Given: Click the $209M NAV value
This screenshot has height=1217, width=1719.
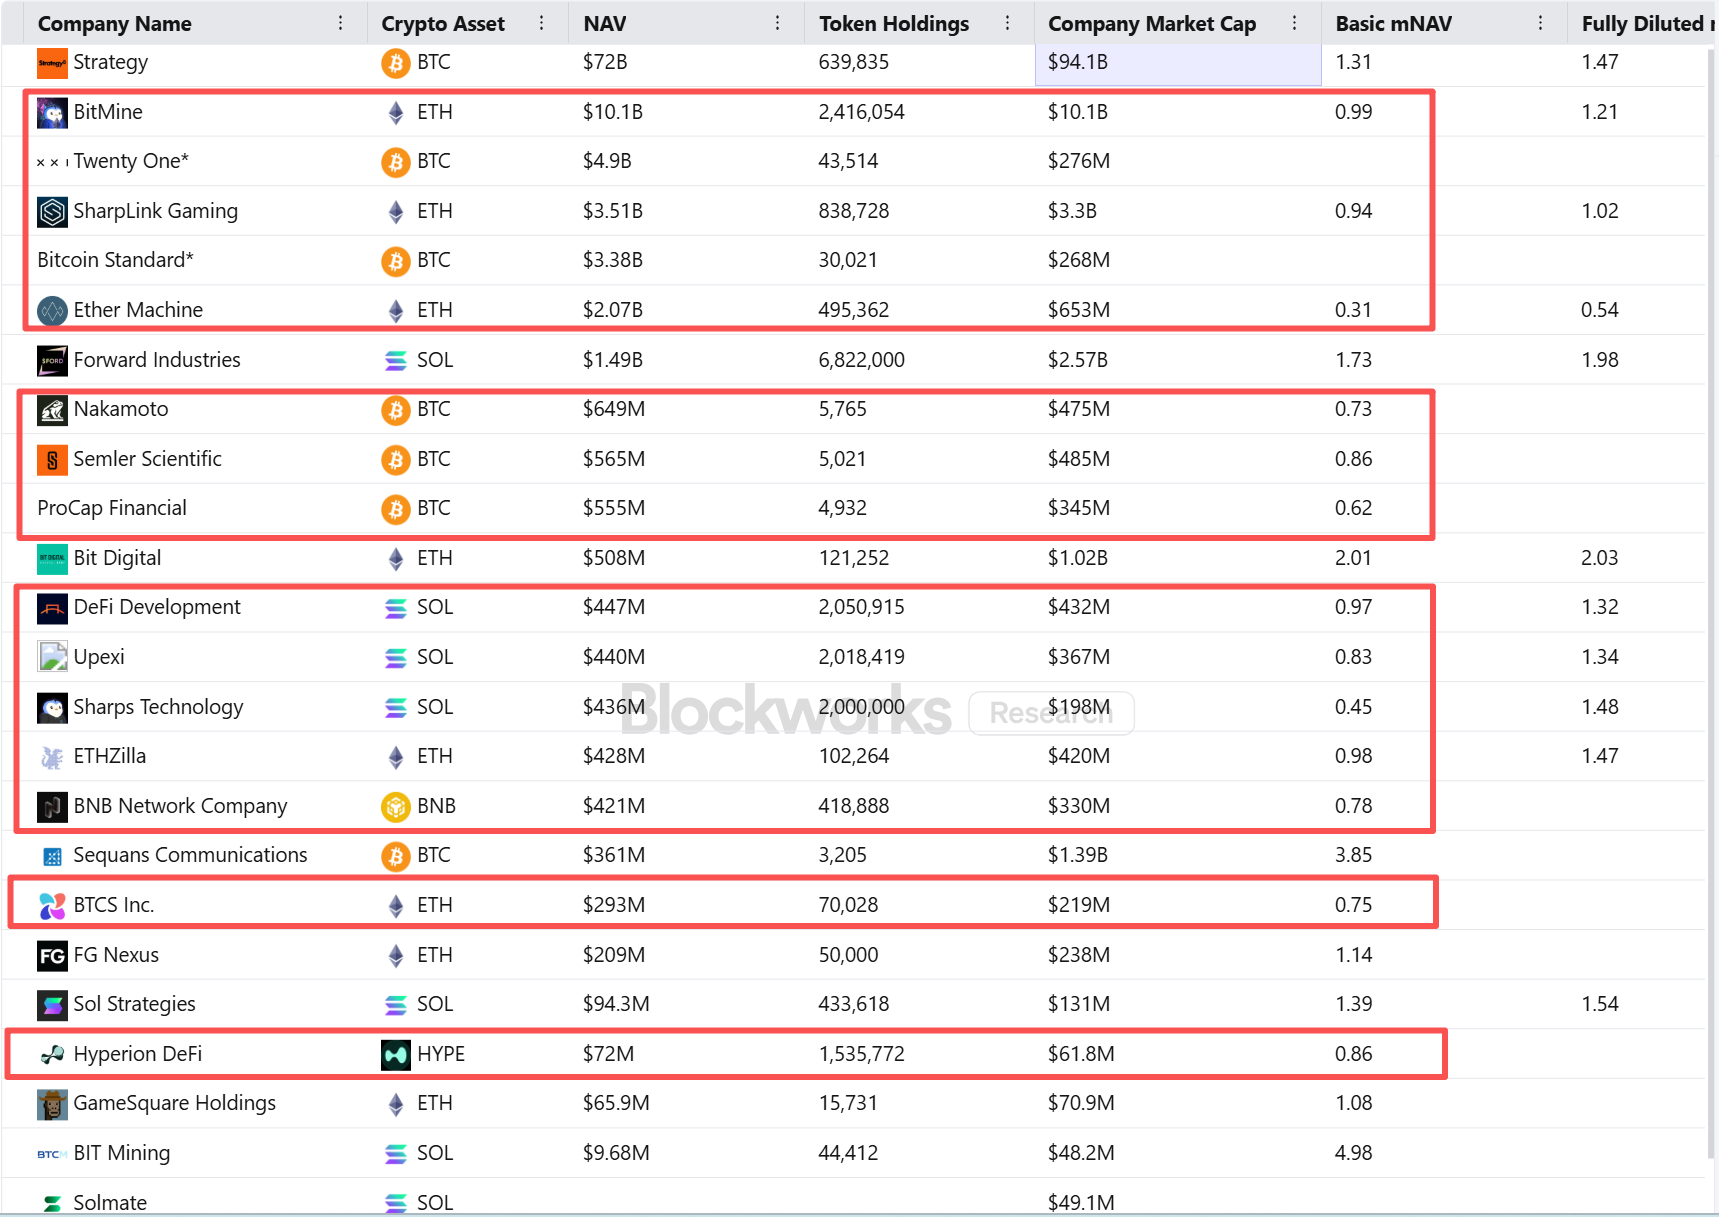Looking at the screenshot, I should point(614,955).
